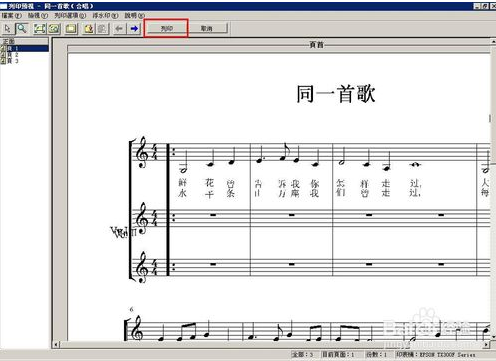Click the yellow add-page icon

point(88,29)
